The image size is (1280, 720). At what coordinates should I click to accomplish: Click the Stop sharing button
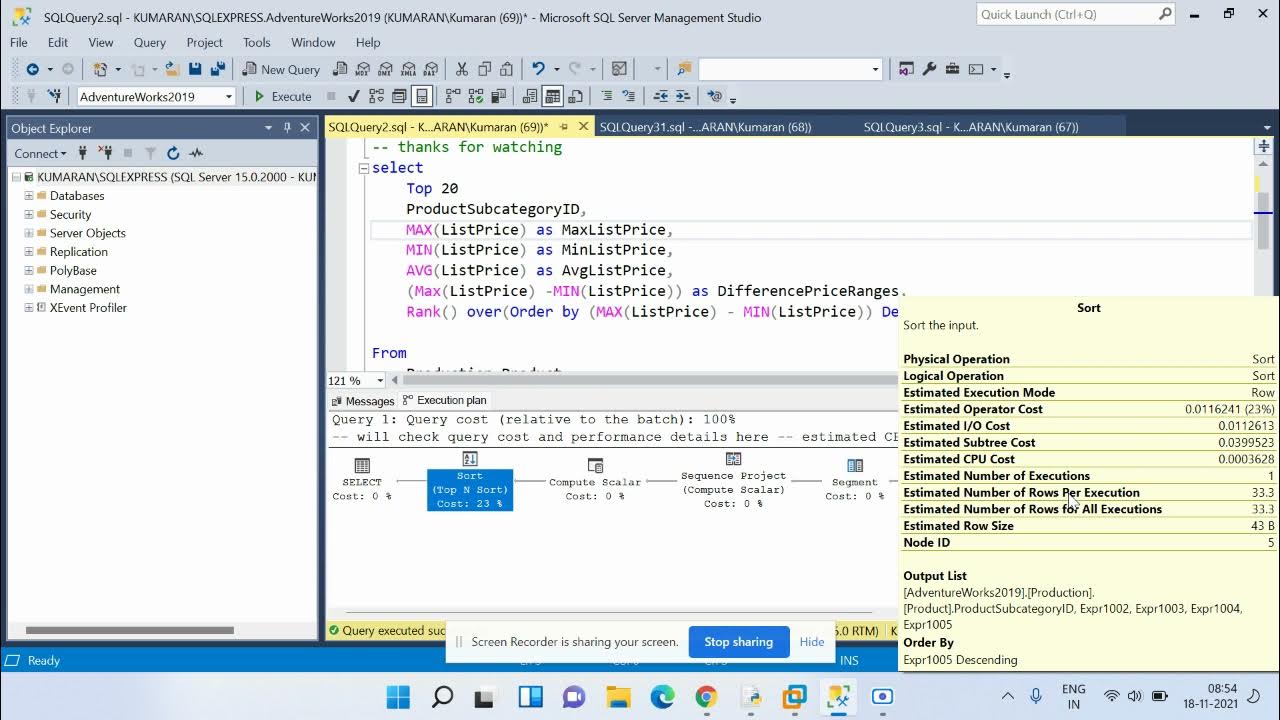[x=738, y=642]
